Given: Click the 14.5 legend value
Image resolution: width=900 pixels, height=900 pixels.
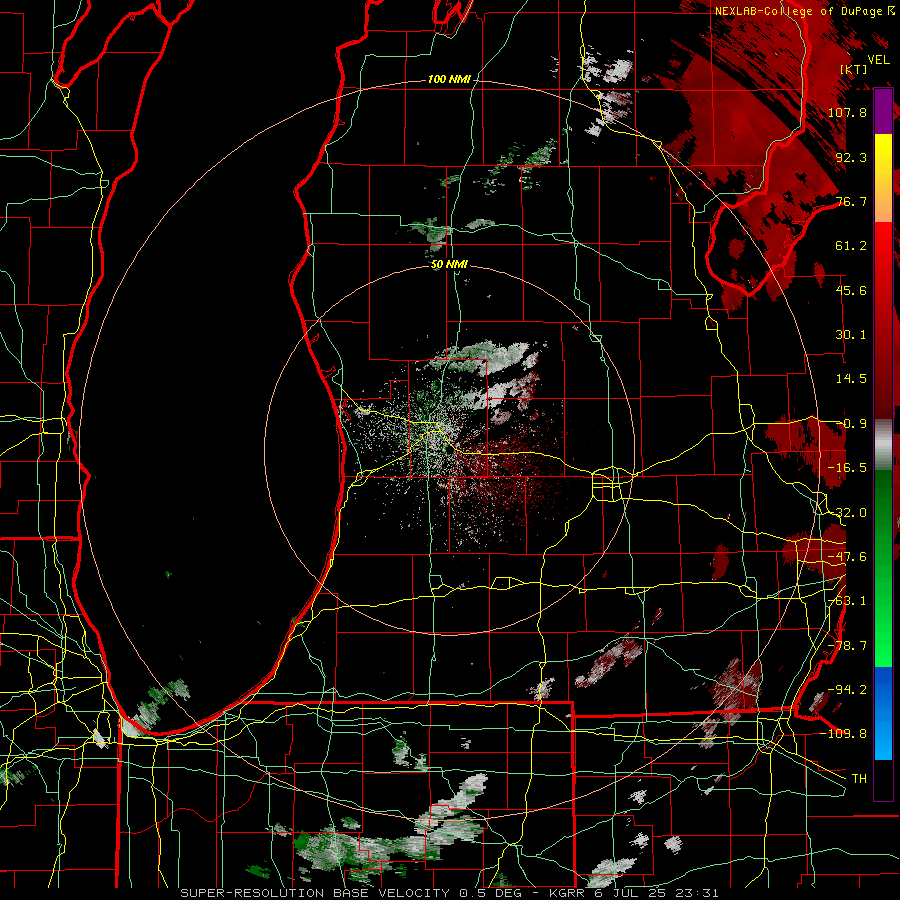Looking at the screenshot, I should [851, 379].
